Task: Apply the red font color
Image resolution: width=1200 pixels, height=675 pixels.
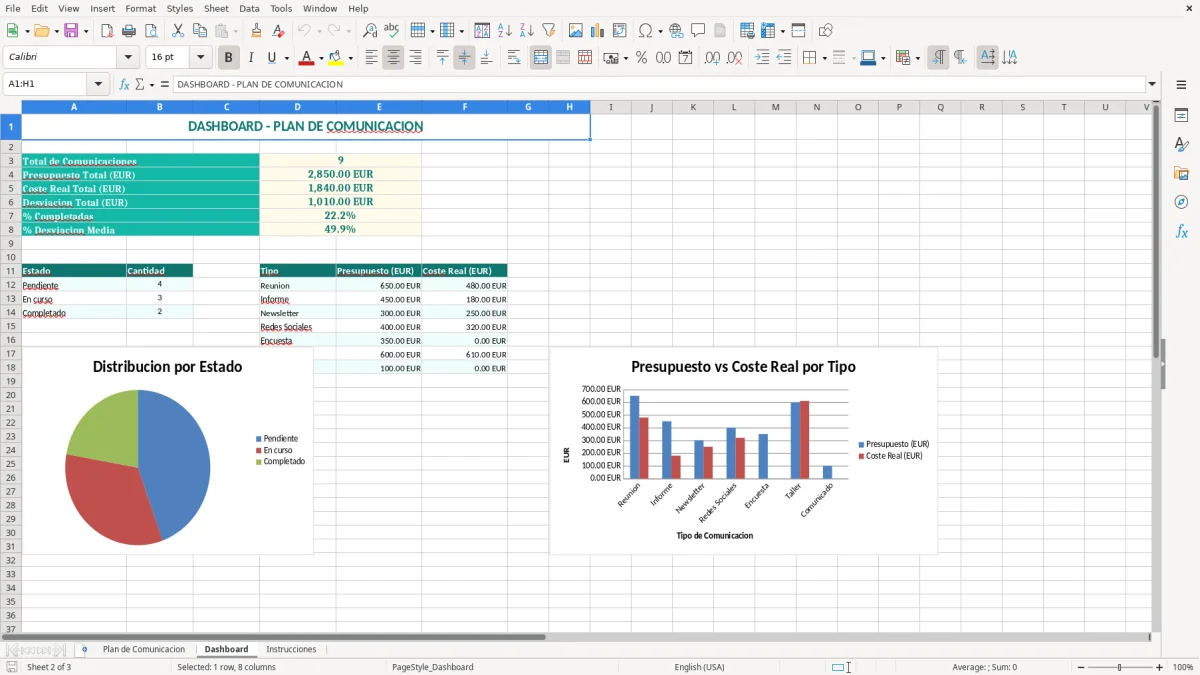Action: point(306,58)
